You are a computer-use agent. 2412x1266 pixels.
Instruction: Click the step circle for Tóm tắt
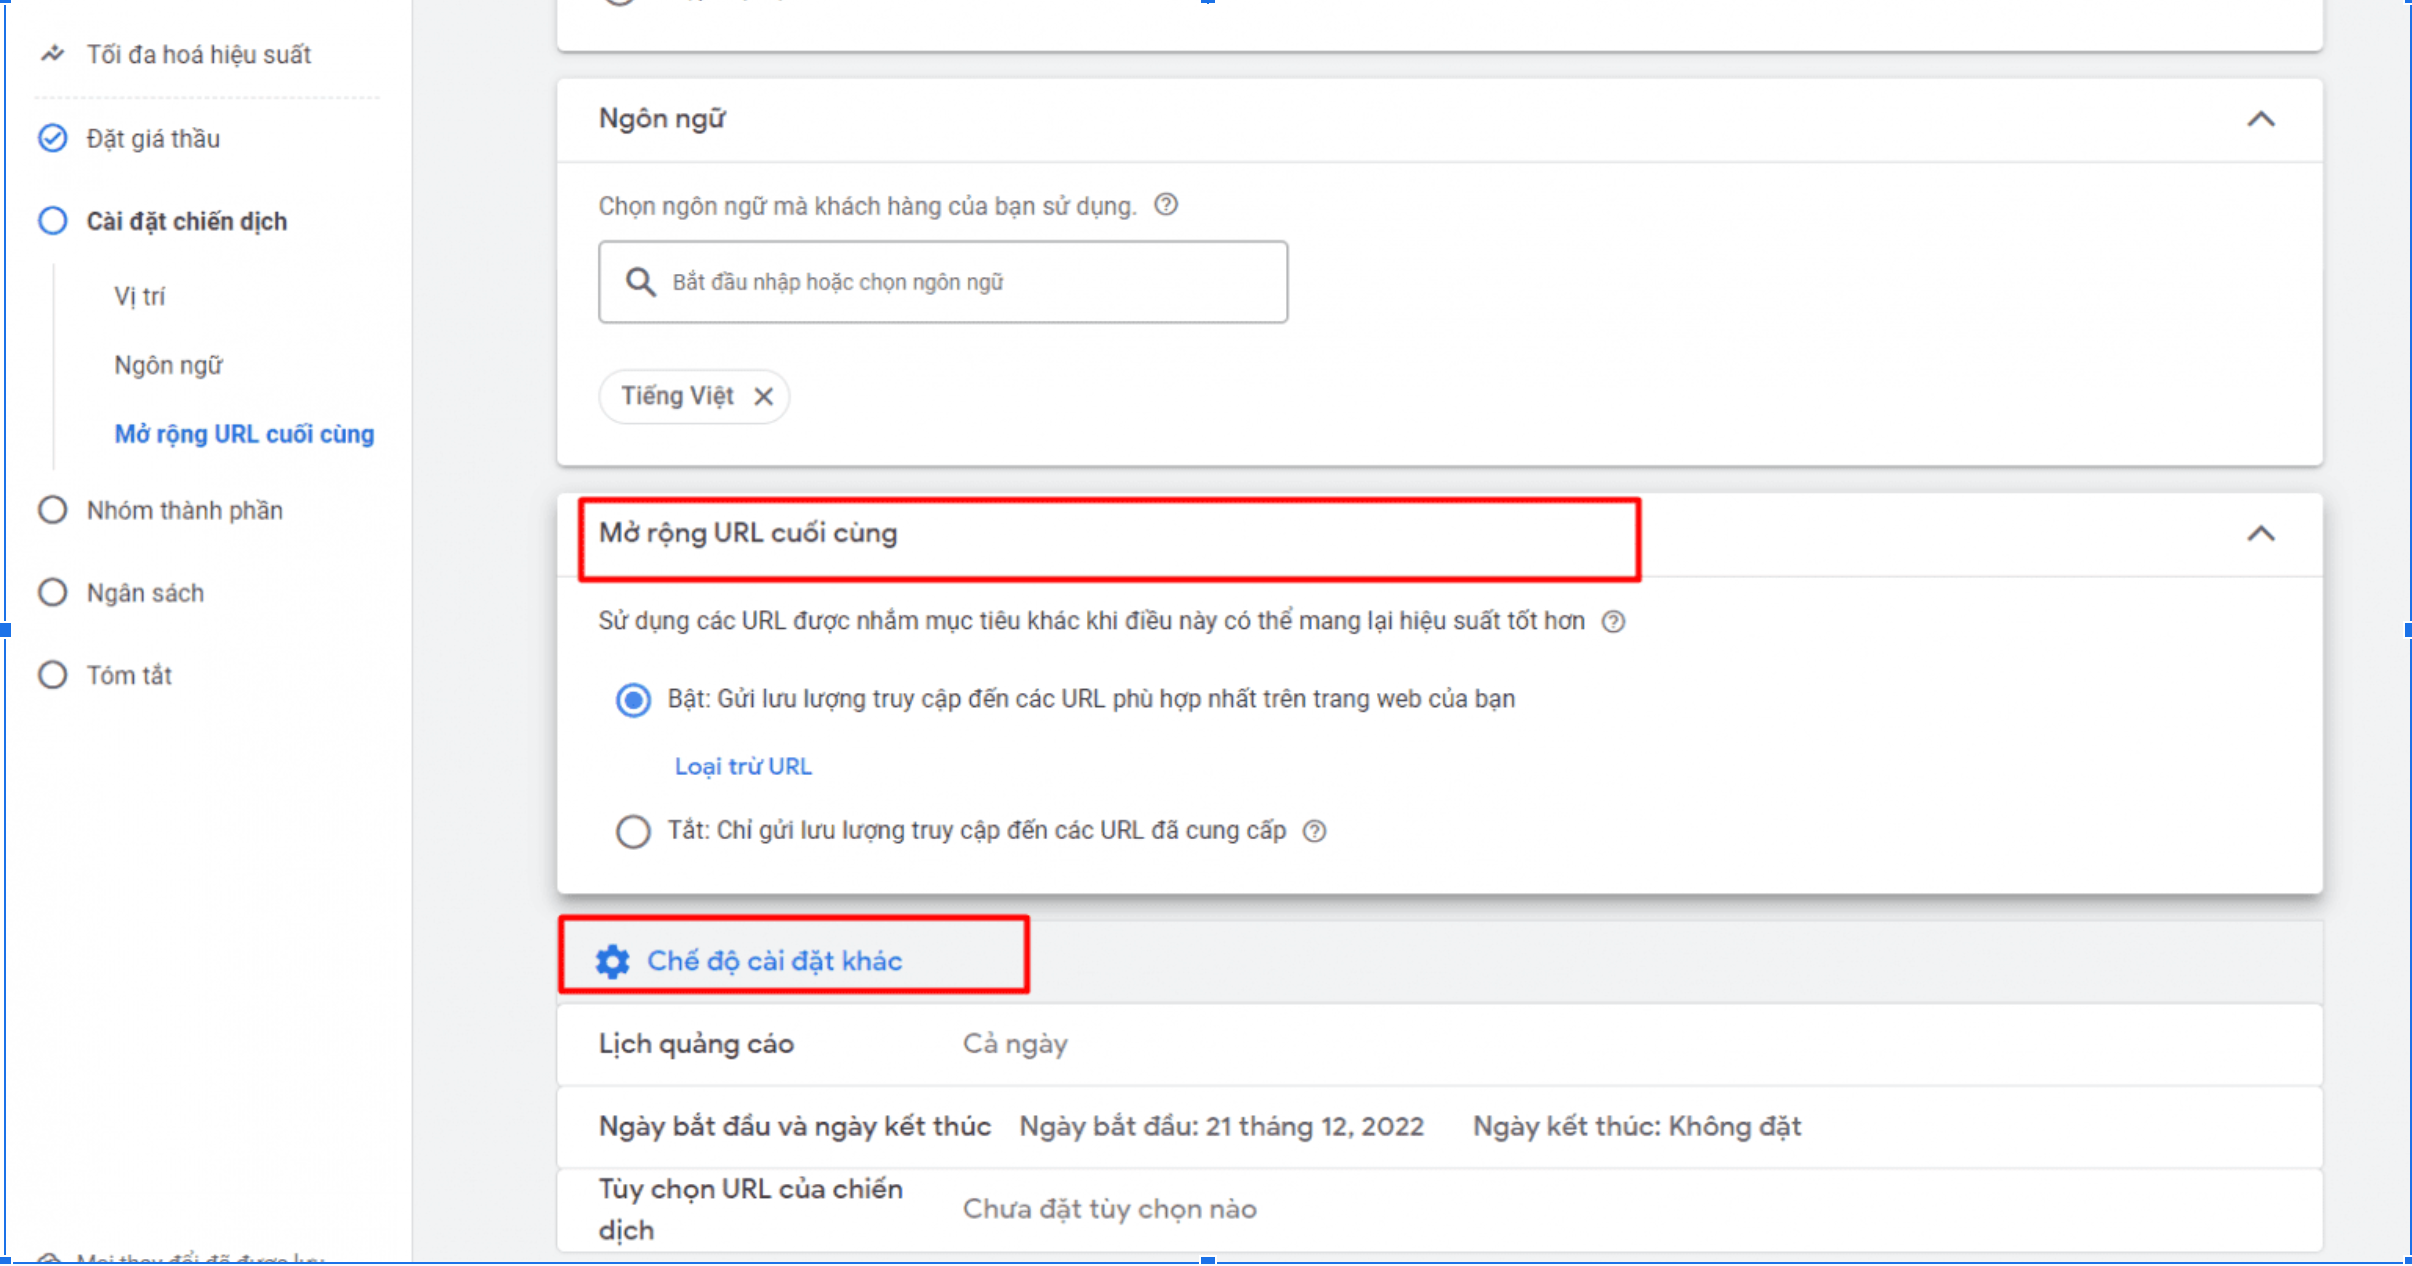53,675
